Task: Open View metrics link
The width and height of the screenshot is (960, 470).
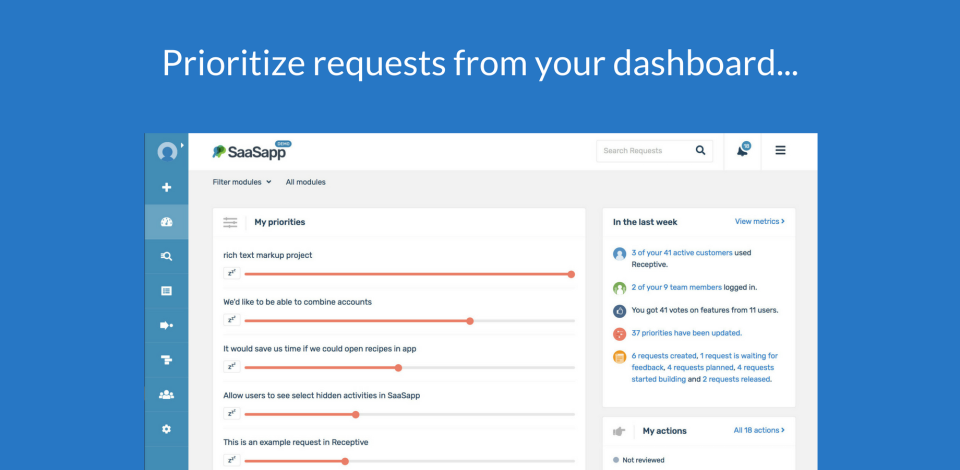Action: pyautogui.click(x=760, y=222)
